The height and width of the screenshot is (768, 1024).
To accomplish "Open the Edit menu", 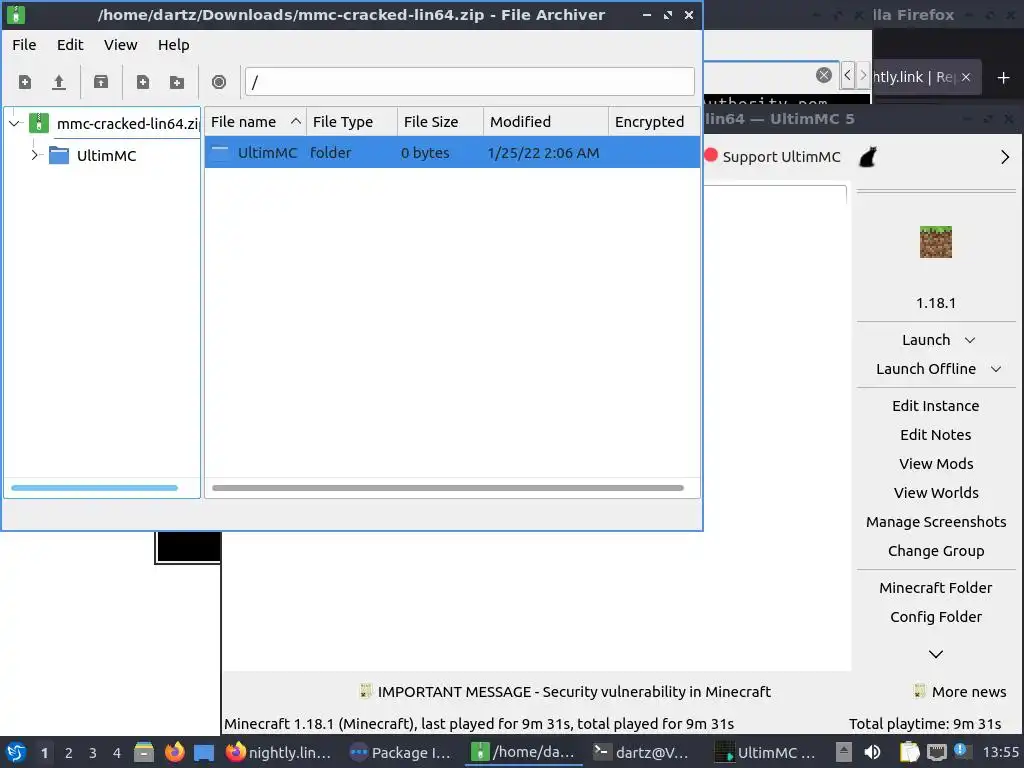I will coord(70,45).
